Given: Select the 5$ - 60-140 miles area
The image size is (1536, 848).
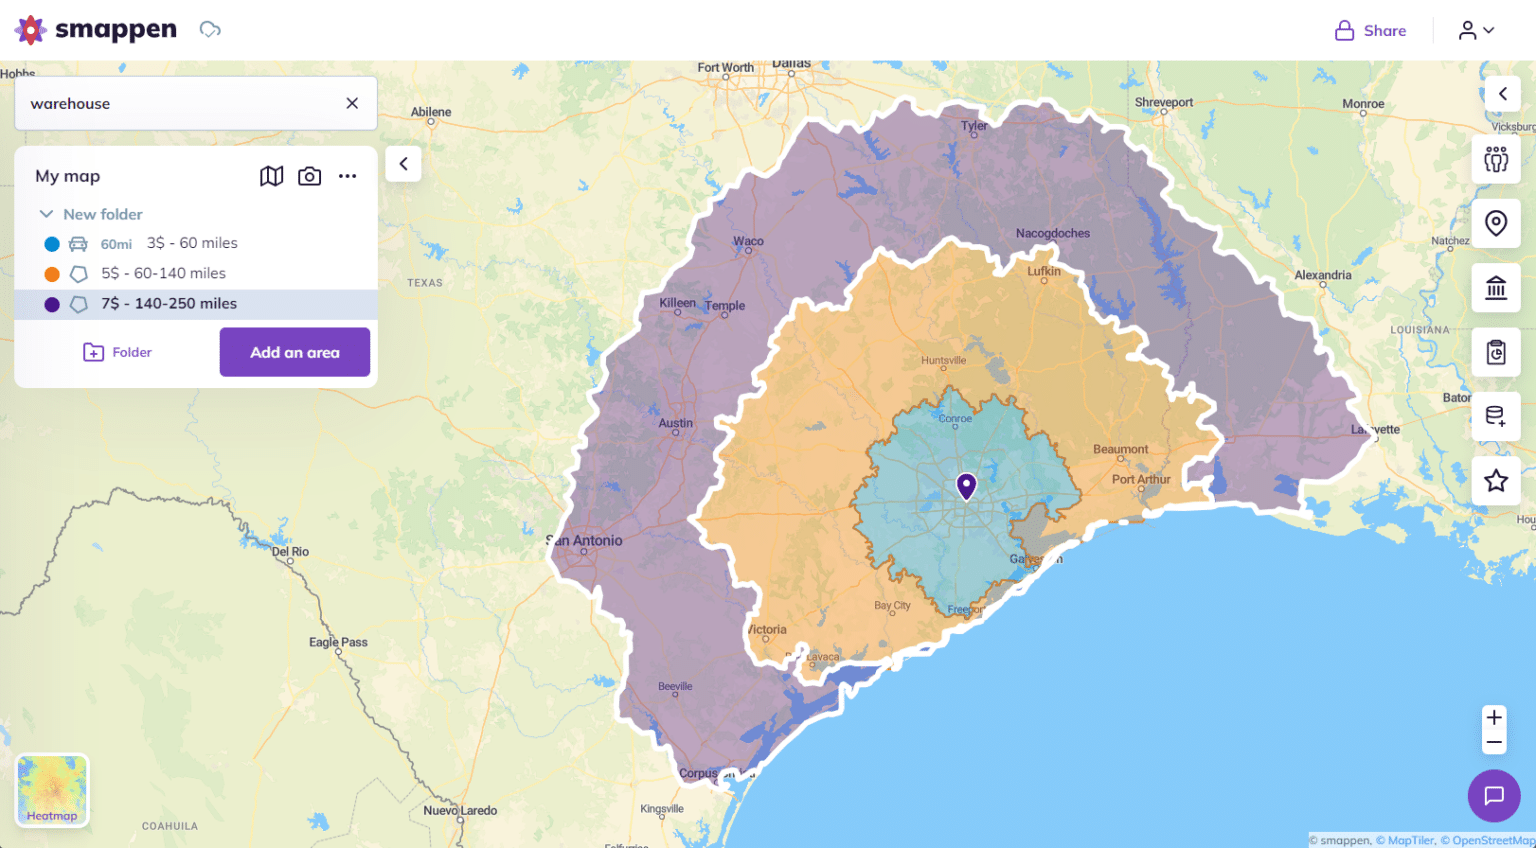Looking at the screenshot, I should pyautogui.click(x=196, y=273).
